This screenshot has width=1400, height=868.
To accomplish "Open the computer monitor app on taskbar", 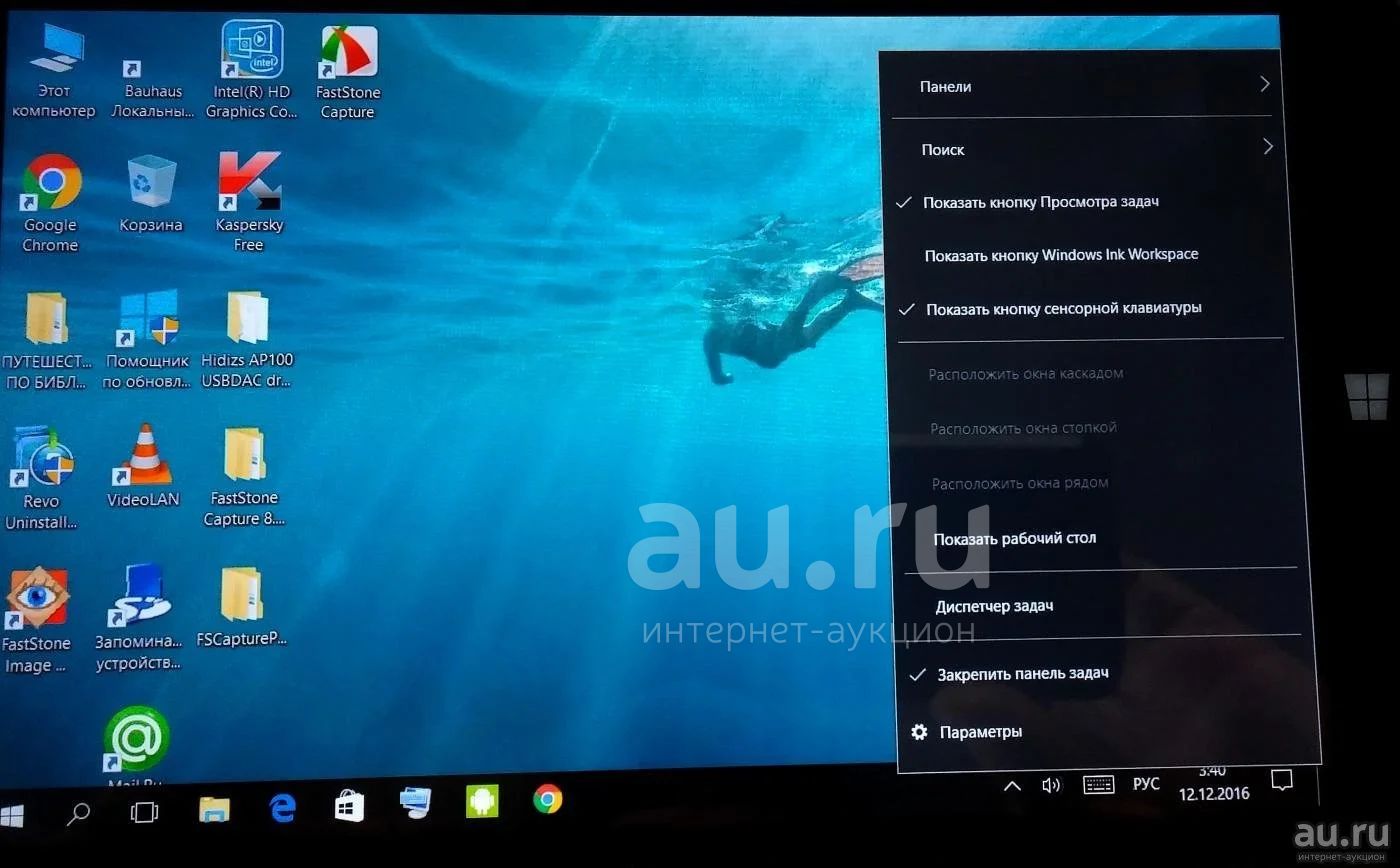I will point(415,802).
